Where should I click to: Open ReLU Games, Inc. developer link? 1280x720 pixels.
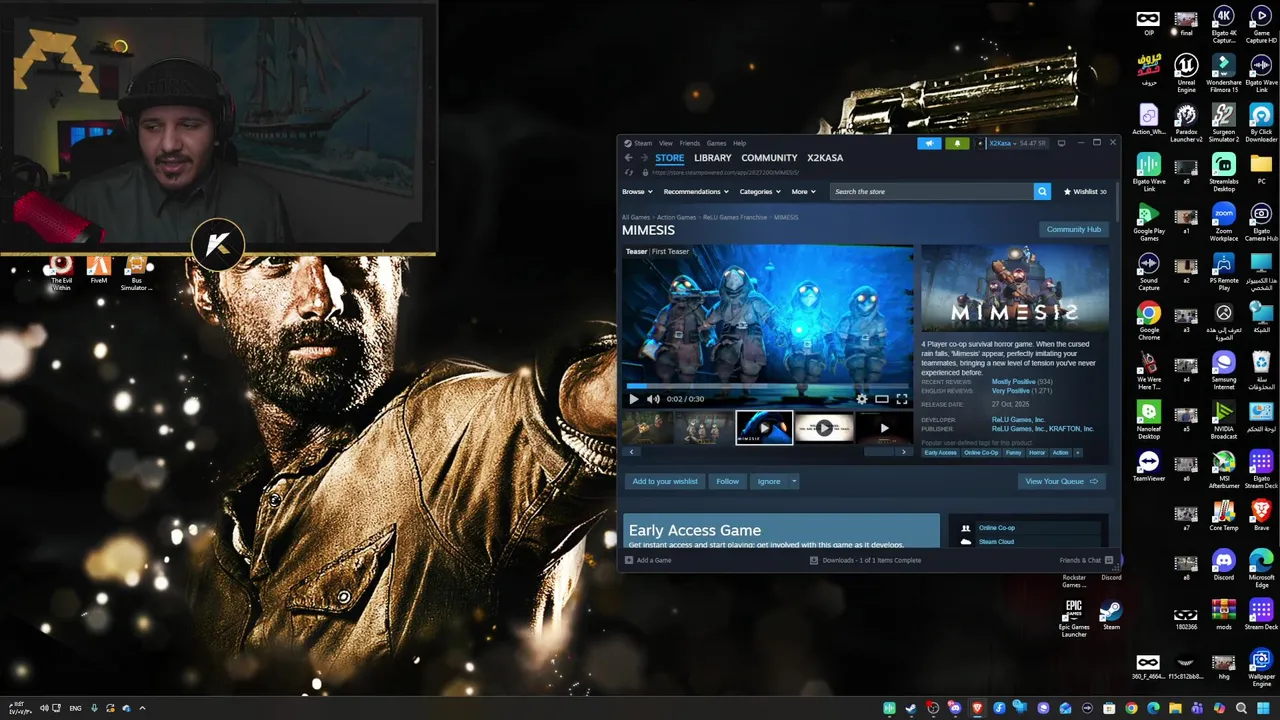(x=1018, y=420)
